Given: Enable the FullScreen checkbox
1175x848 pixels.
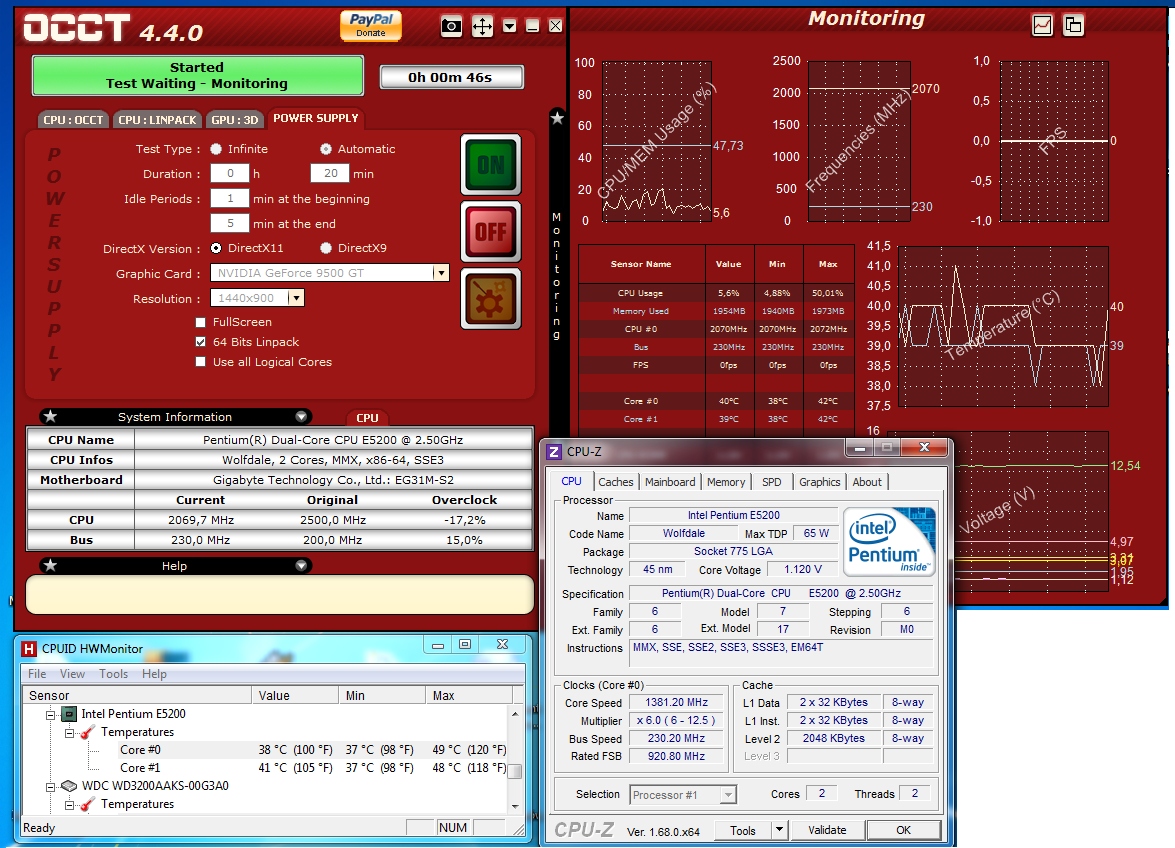Looking at the screenshot, I should click(201, 322).
